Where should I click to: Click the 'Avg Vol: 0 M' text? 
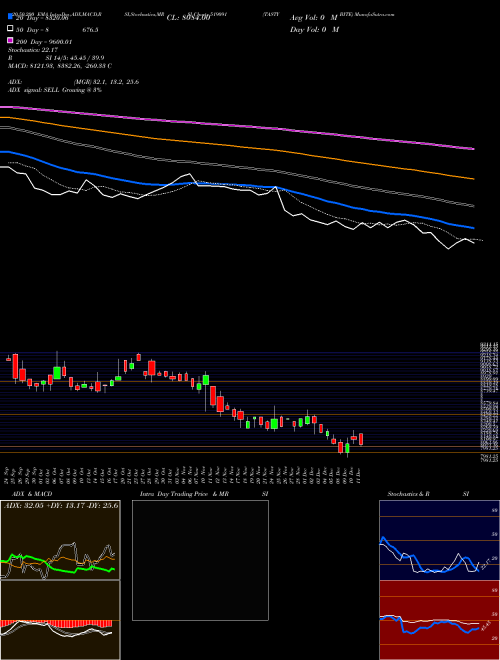(314, 18)
